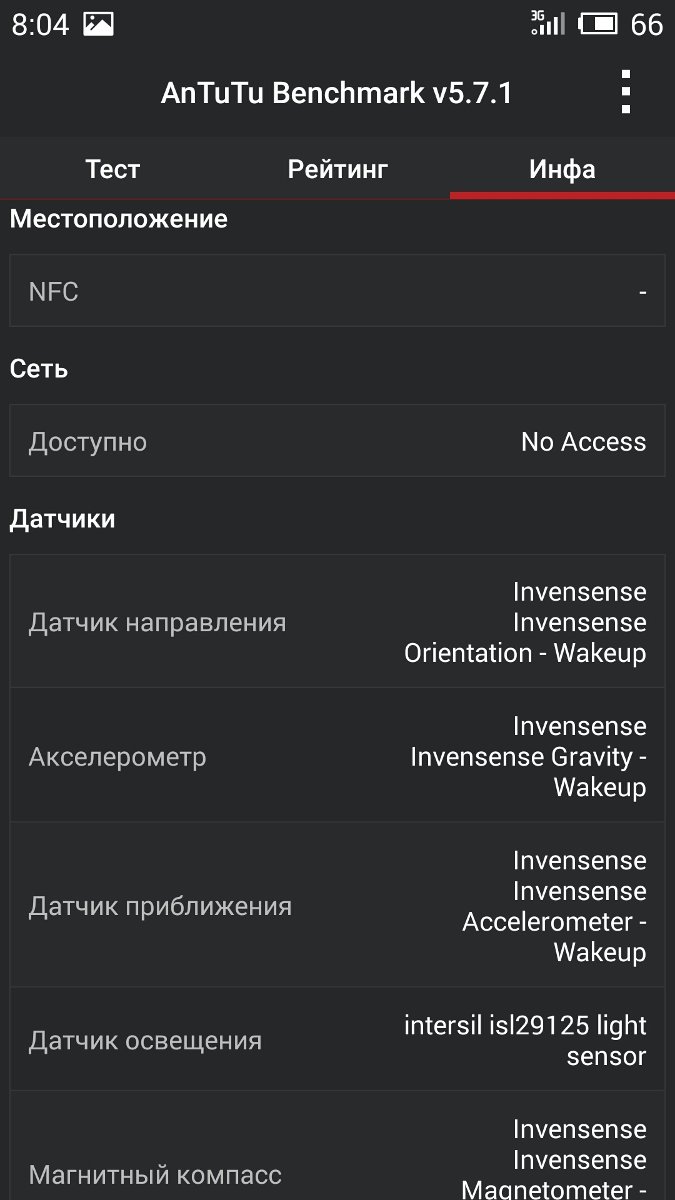Tap the battery icon in status bar
The height and width of the screenshot is (1200, 675).
(x=598, y=23)
